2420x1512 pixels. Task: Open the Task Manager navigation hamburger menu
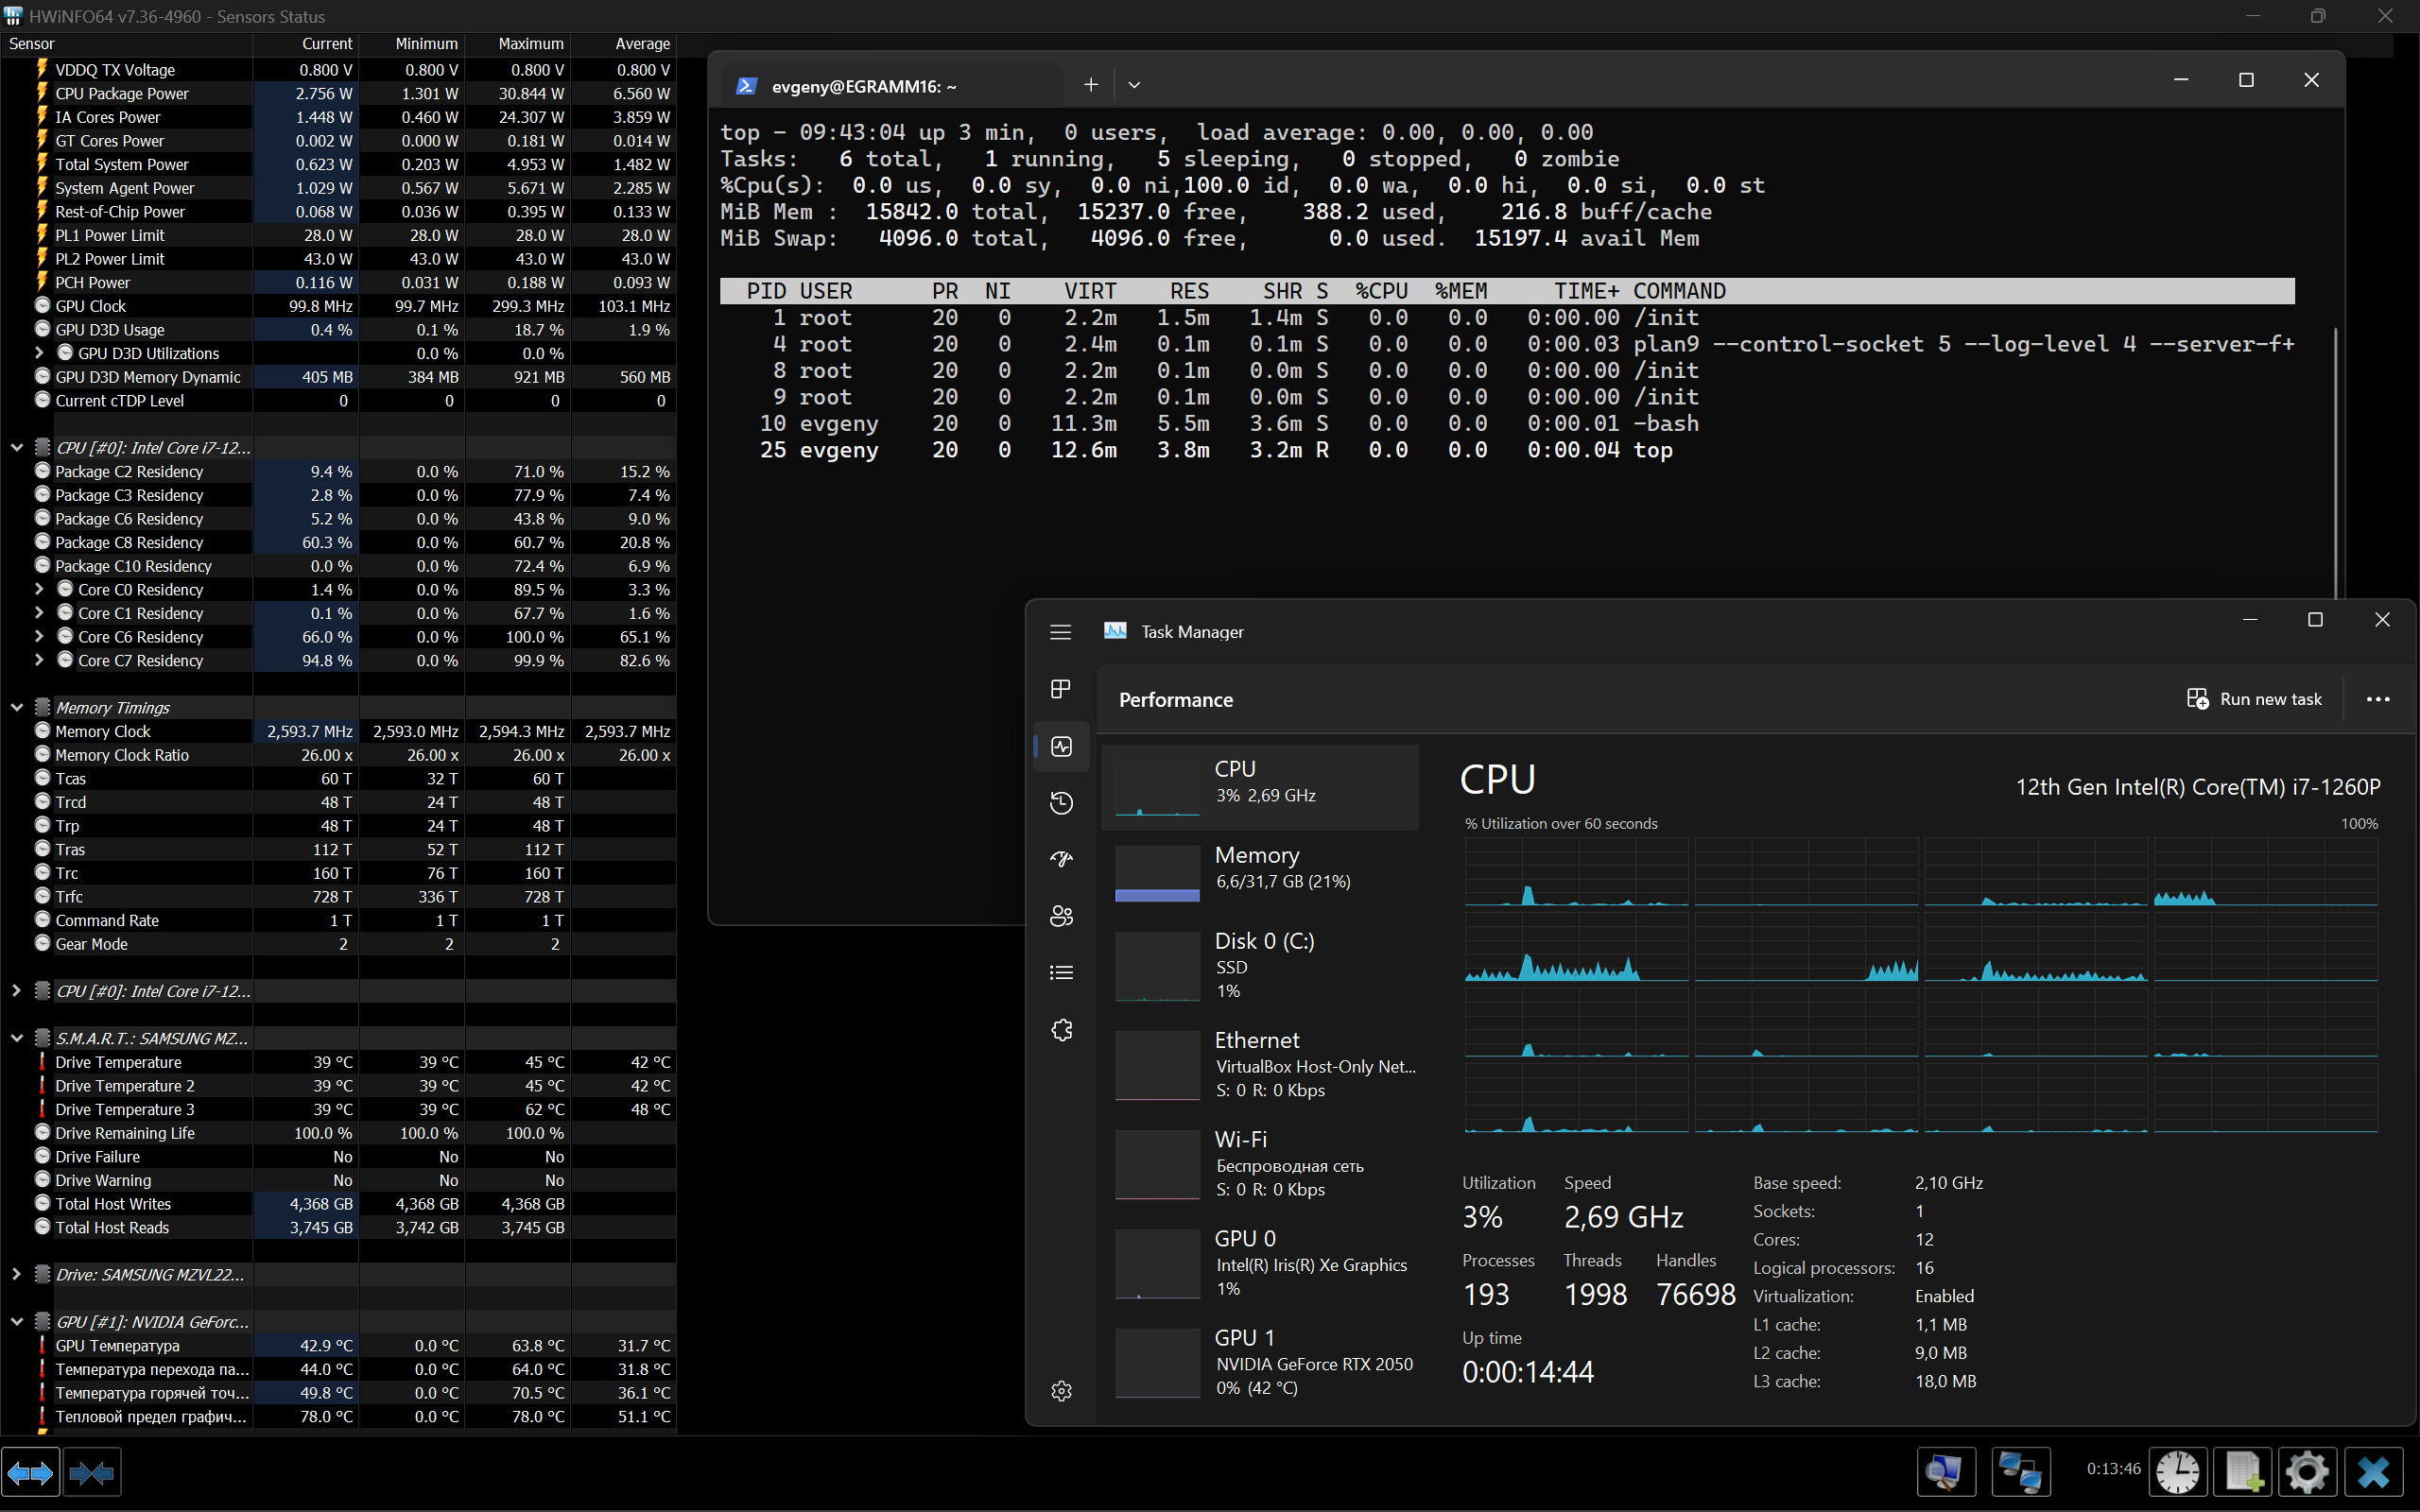pos(1059,631)
